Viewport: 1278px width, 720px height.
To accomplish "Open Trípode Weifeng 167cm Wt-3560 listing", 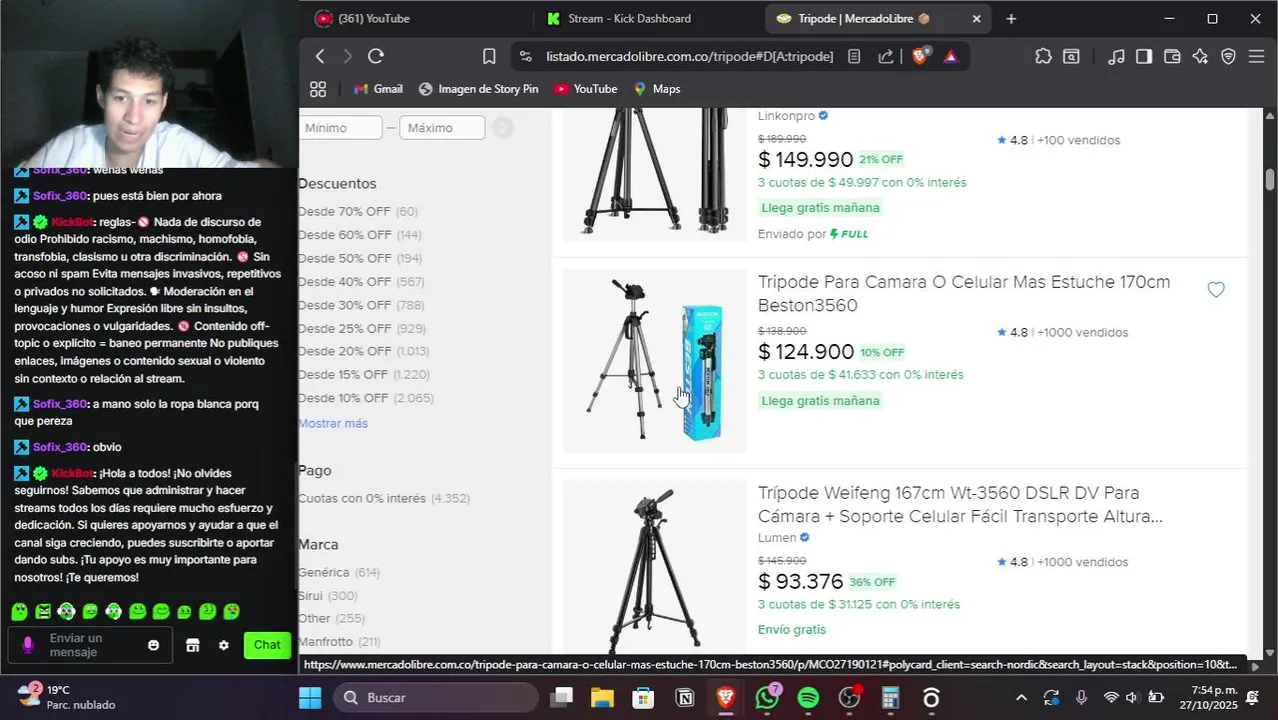I will (960, 505).
